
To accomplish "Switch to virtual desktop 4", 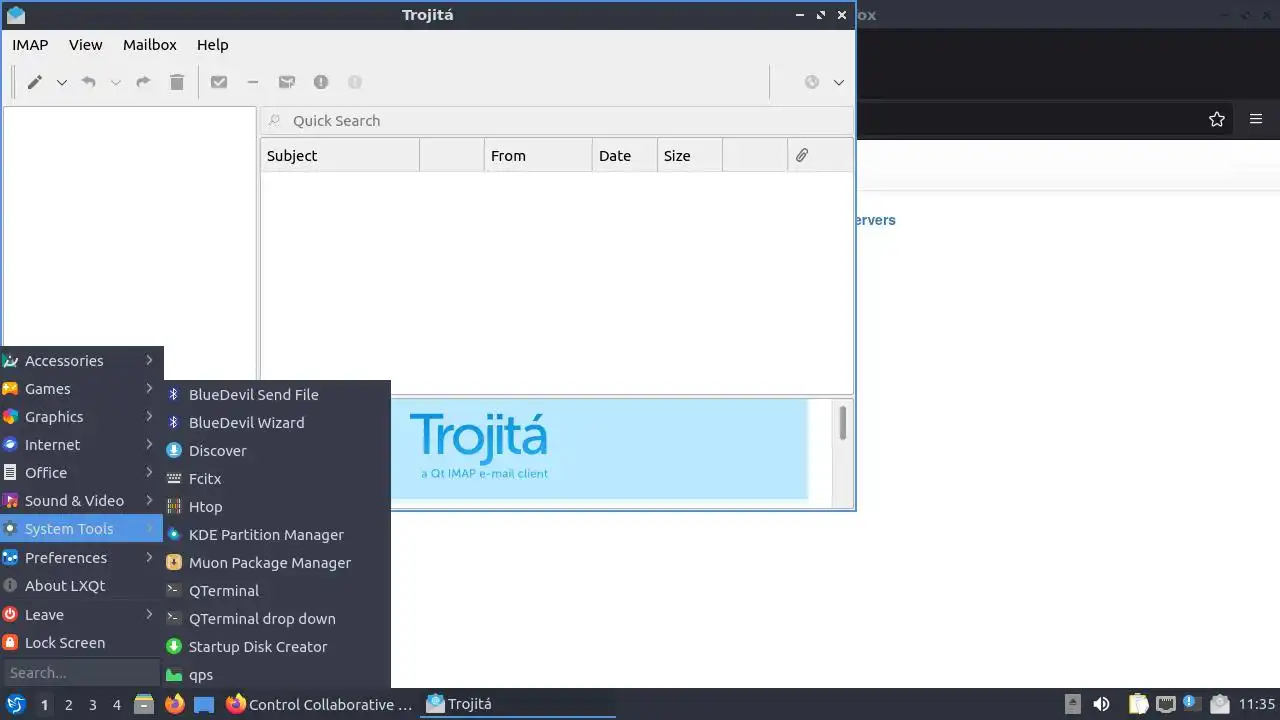I will [x=117, y=704].
